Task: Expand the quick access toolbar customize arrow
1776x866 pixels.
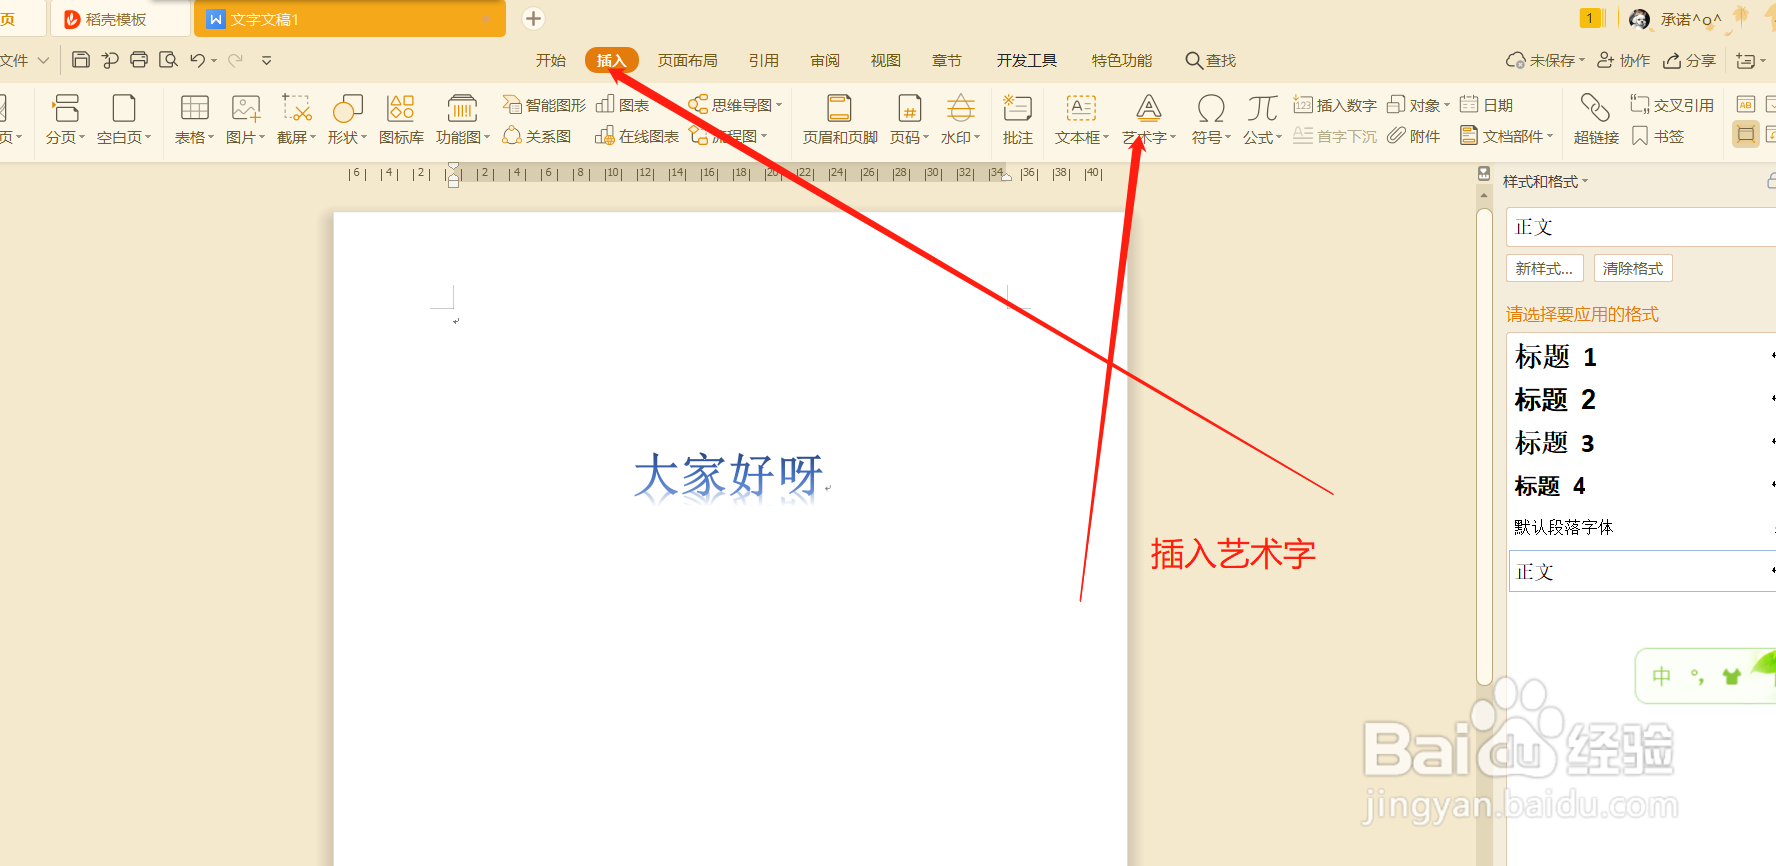Action: pos(267,60)
